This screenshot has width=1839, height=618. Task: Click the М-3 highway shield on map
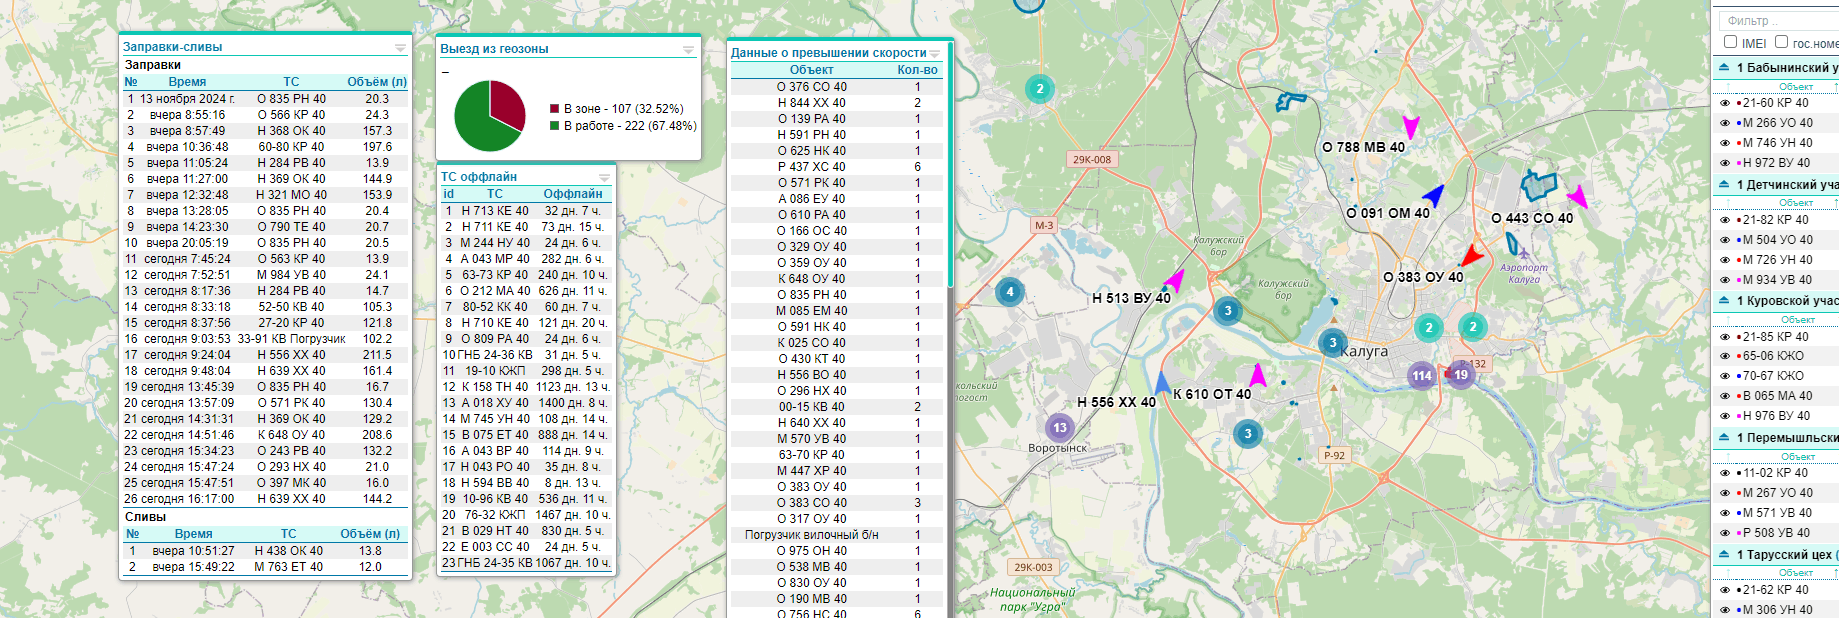point(1044,225)
